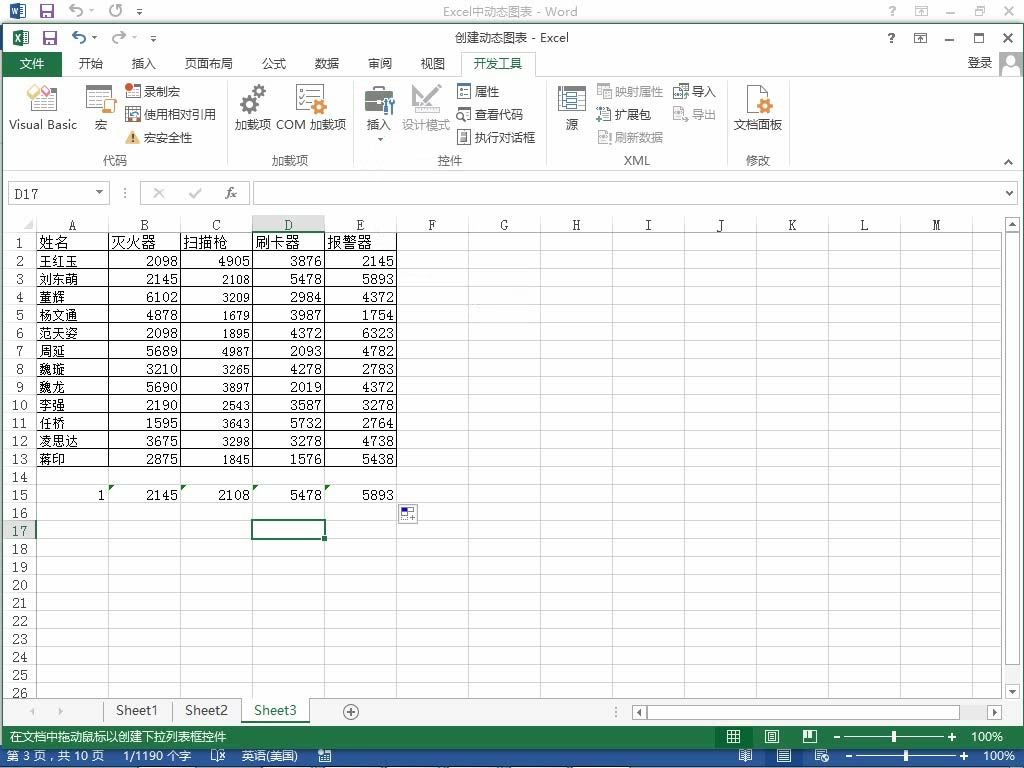Redo in Excel quick access toolbar
The height and width of the screenshot is (768, 1024).
tap(118, 38)
